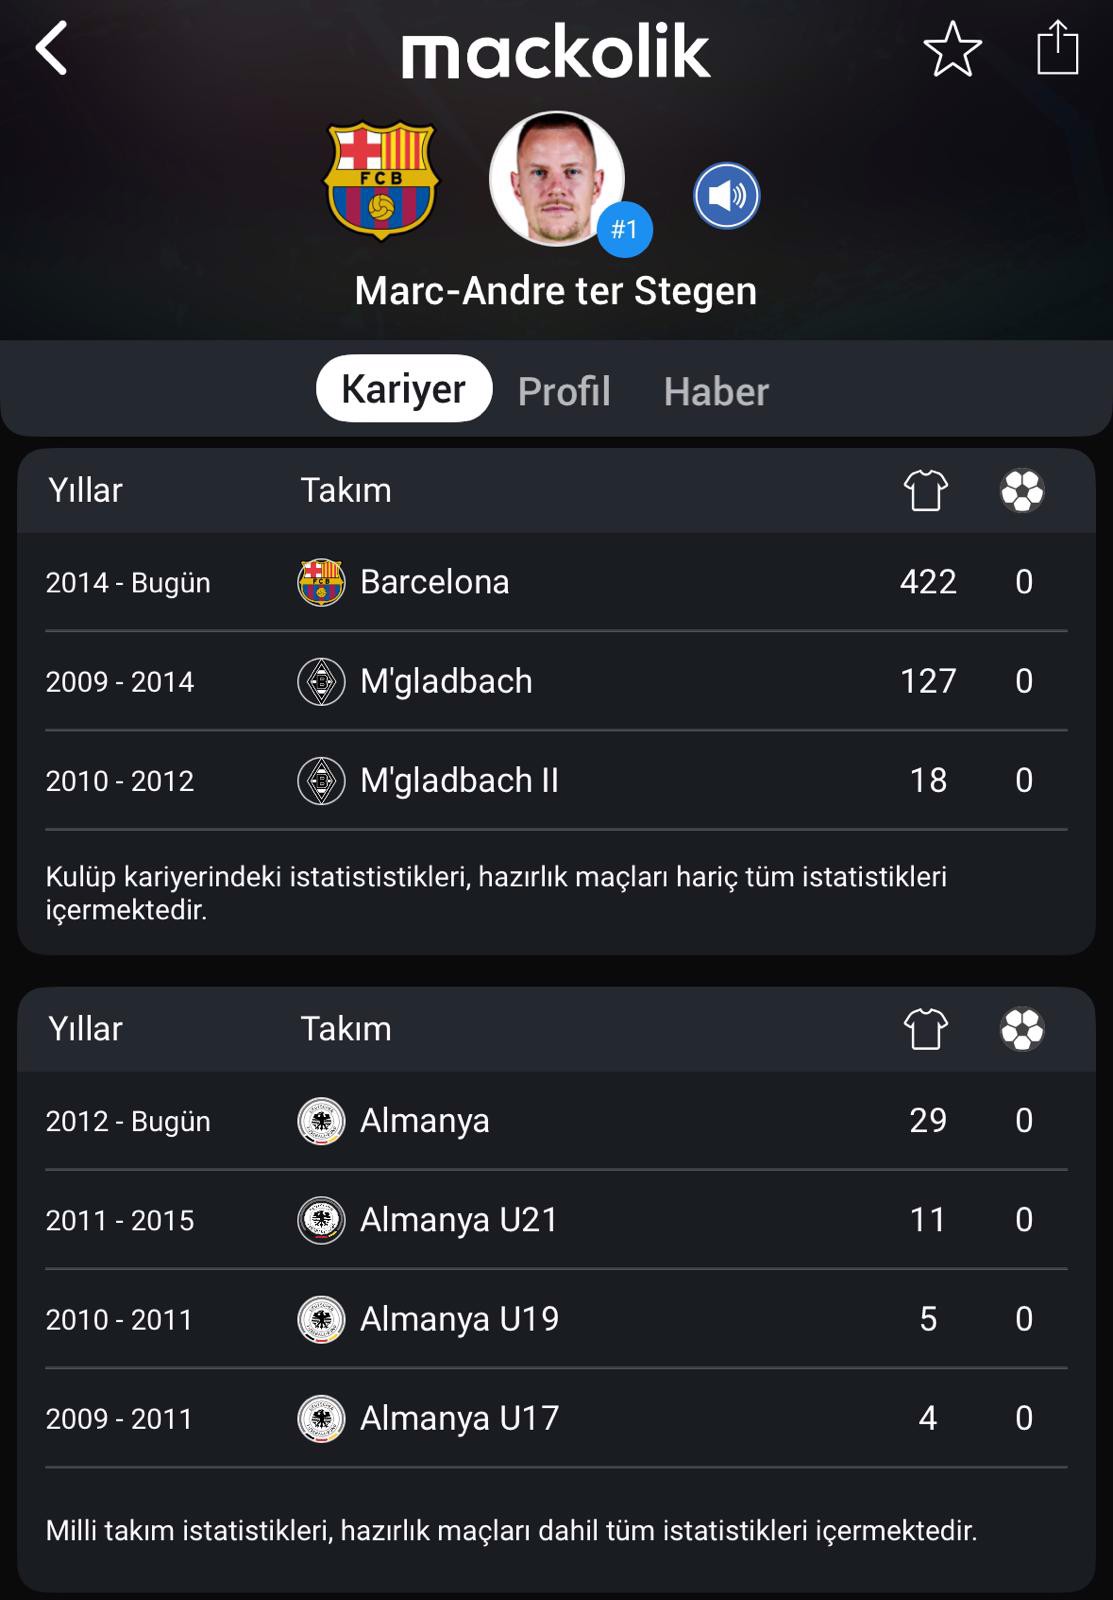Switch to the Profil tab

pos(564,391)
